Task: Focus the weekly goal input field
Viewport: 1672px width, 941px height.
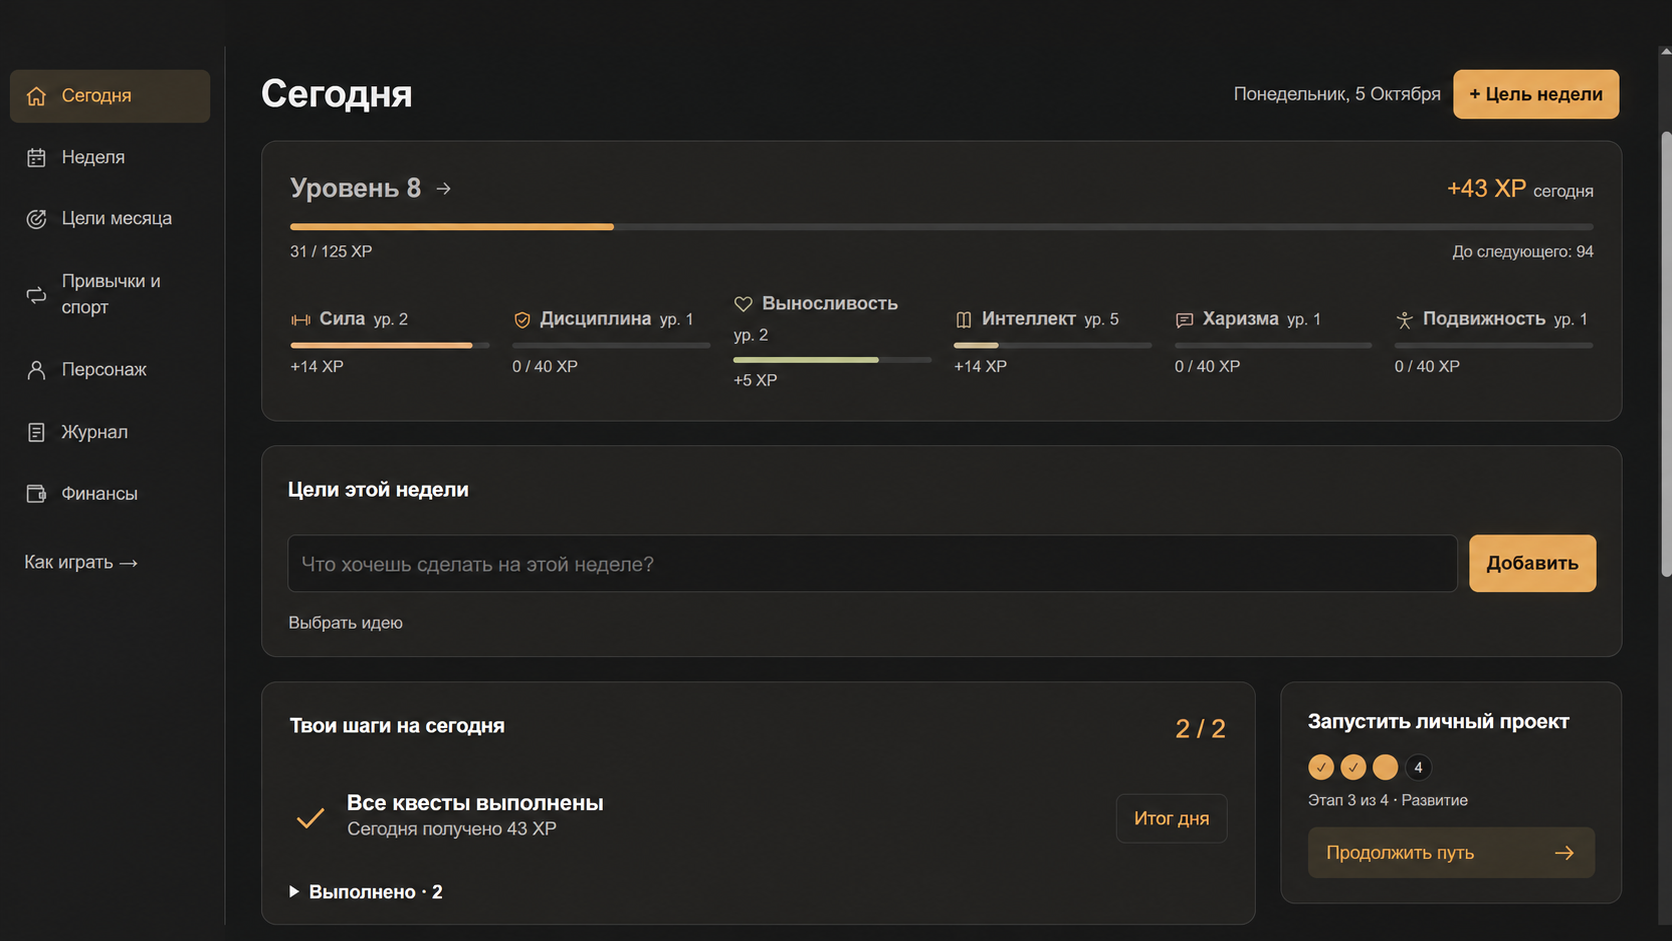Action: 872,564
